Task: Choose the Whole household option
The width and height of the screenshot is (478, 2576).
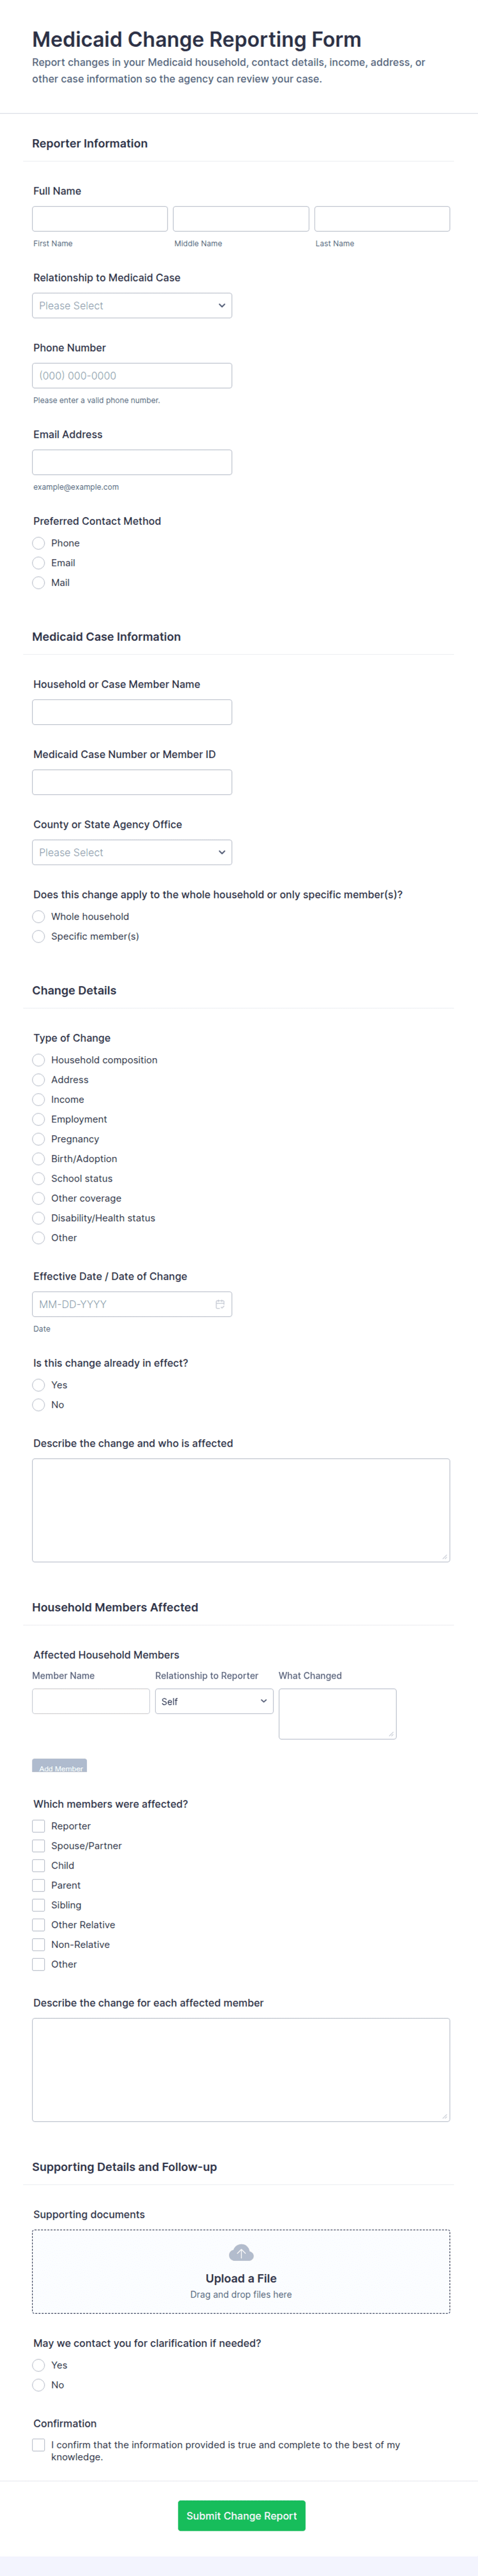Action: 39,916
